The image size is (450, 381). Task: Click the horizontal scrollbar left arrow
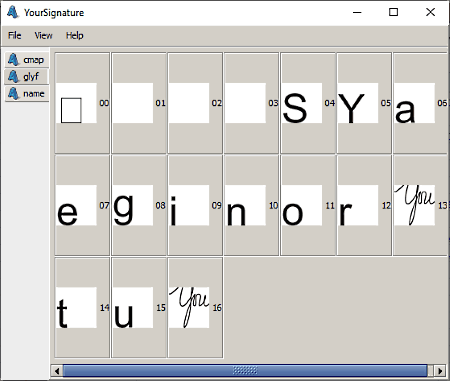click(x=57, y=371)
